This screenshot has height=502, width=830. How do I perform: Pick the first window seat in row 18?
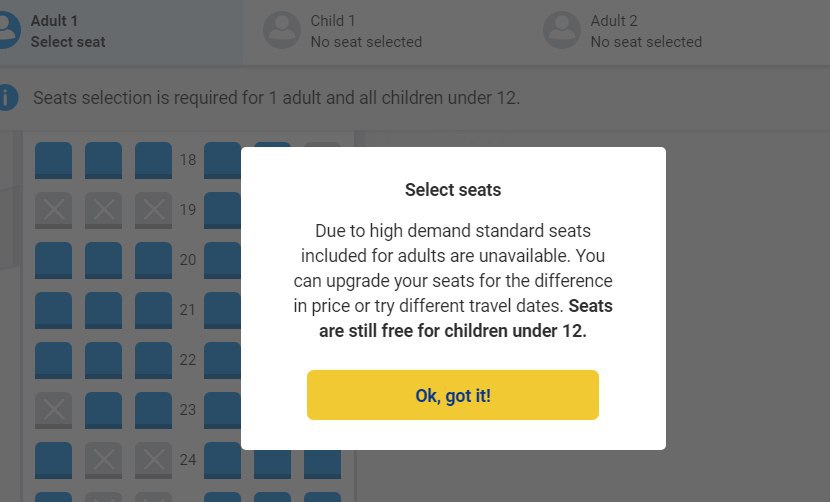pyautogui.click(x=53, y=160)
